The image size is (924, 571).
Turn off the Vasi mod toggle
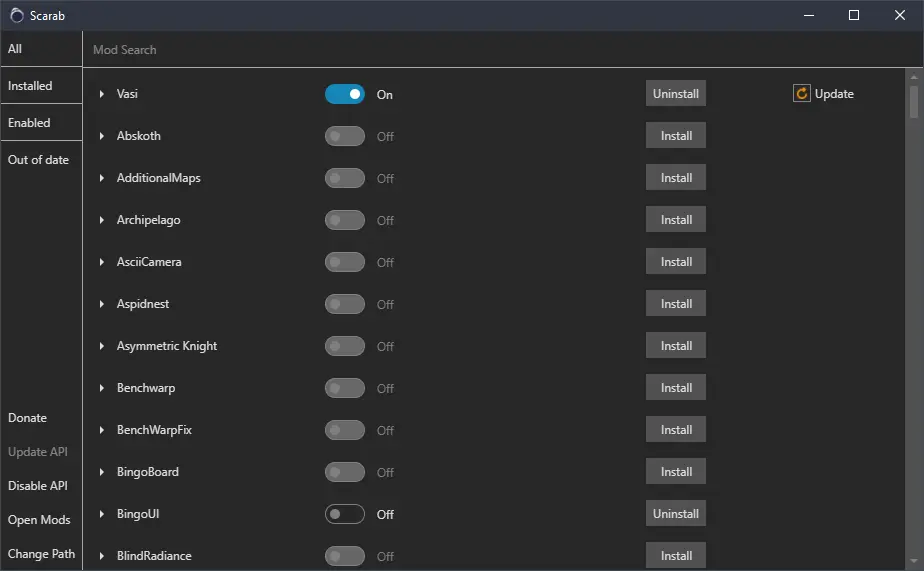coord(345,94)
